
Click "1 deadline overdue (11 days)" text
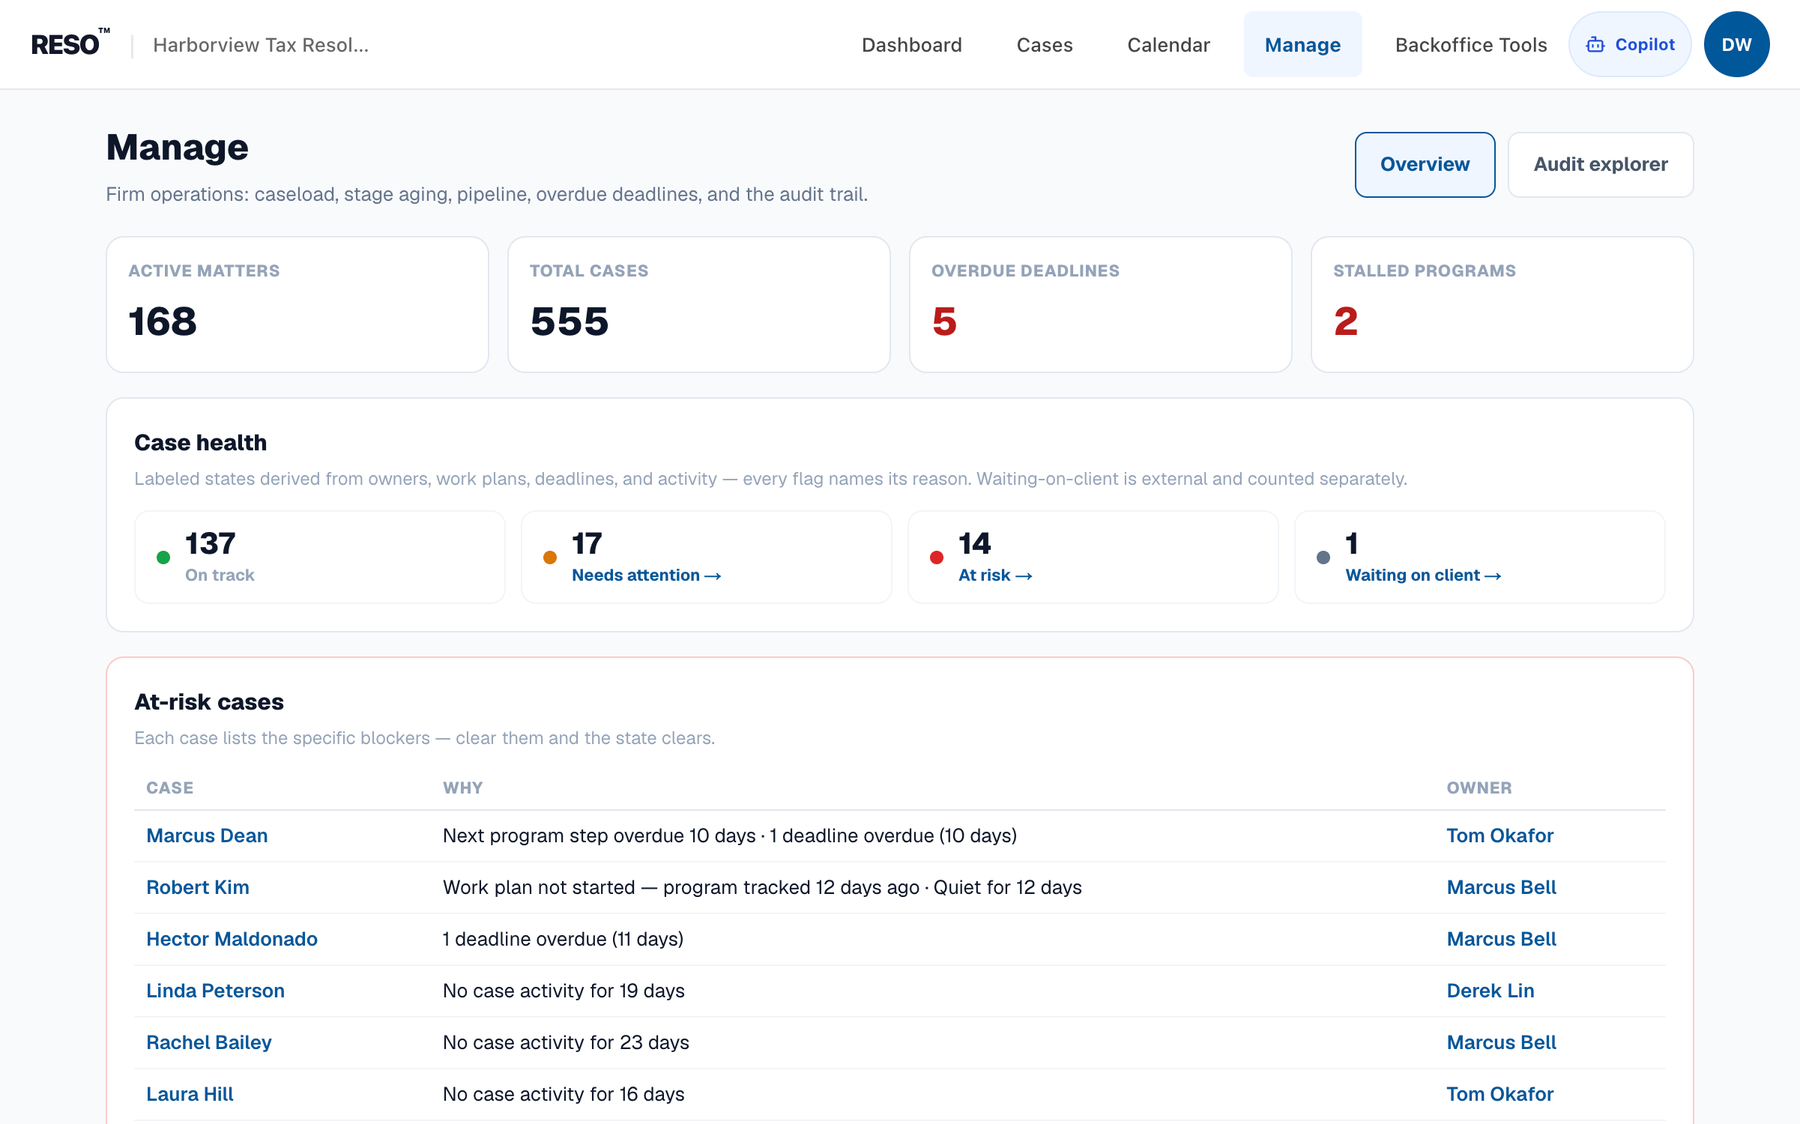pyautogui.click(x=563, y=939)
